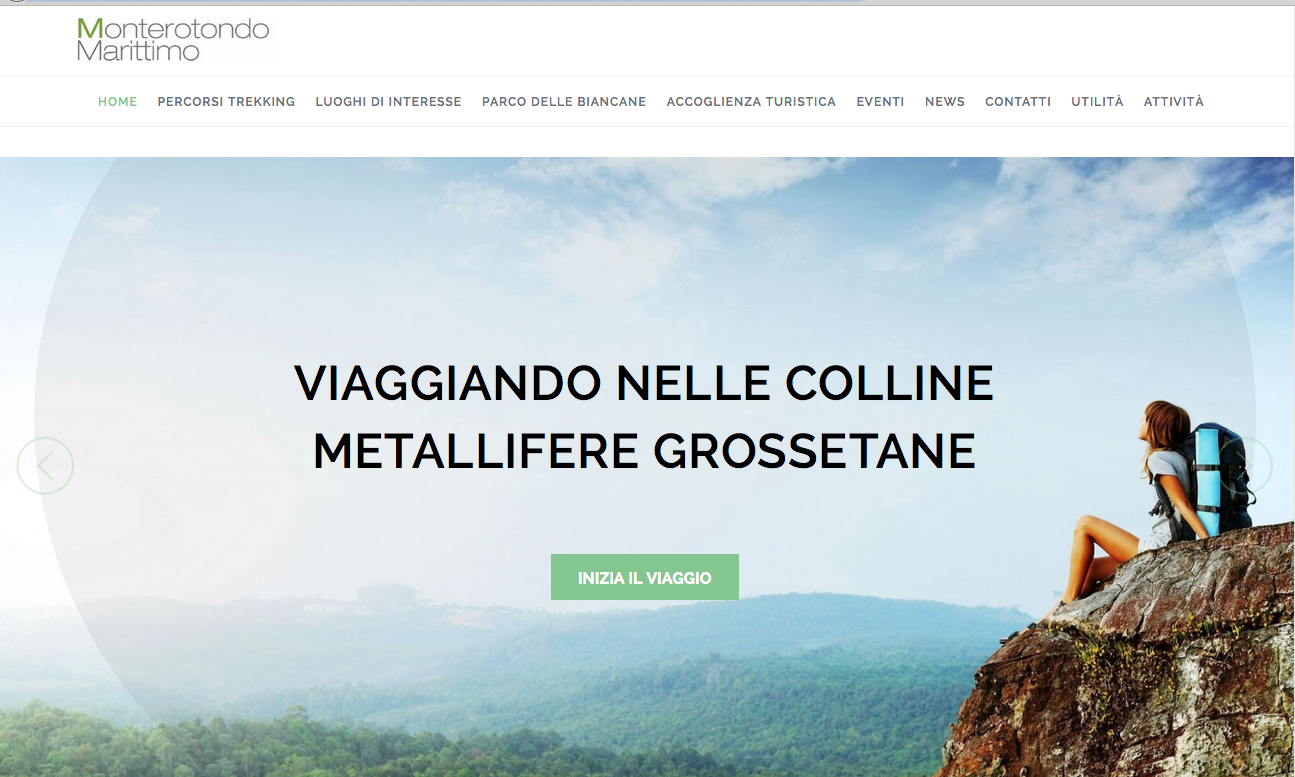Select LUOGHI DI INTERESSE menu item

(388, 102)
